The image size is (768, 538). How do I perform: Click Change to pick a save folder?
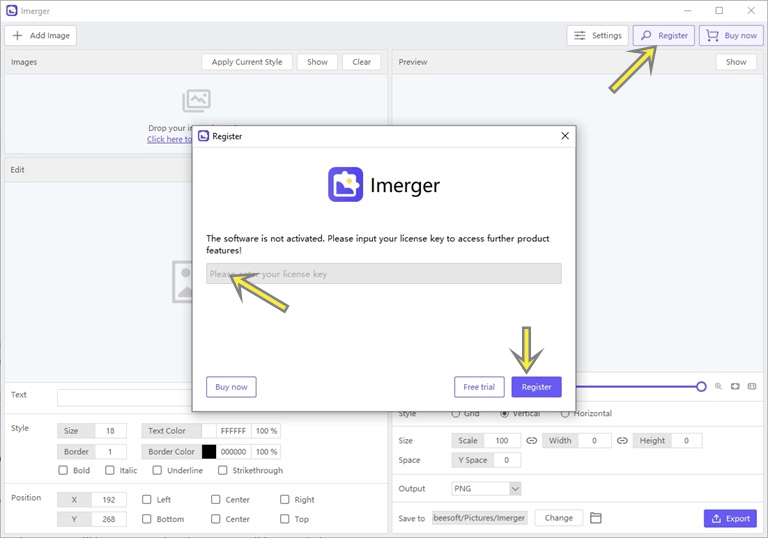click(x=558, y=518)
